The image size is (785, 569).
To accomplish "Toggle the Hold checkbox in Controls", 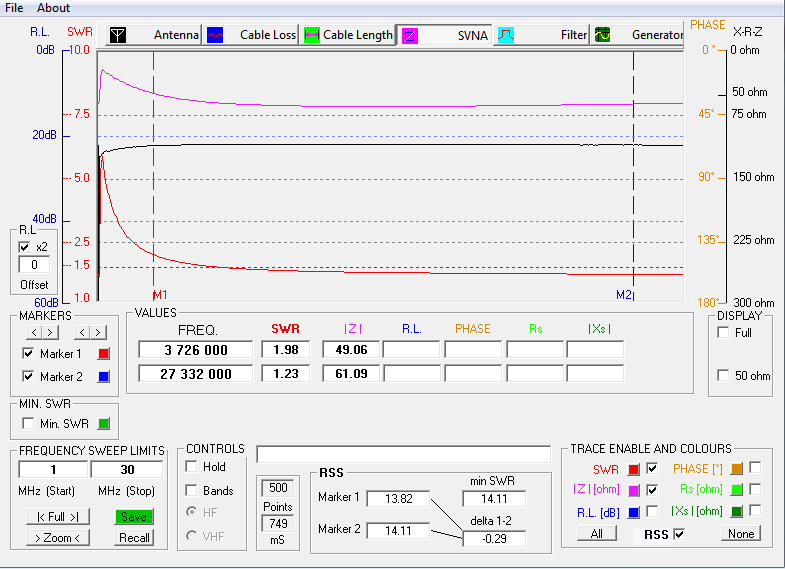I will [191, 467].
